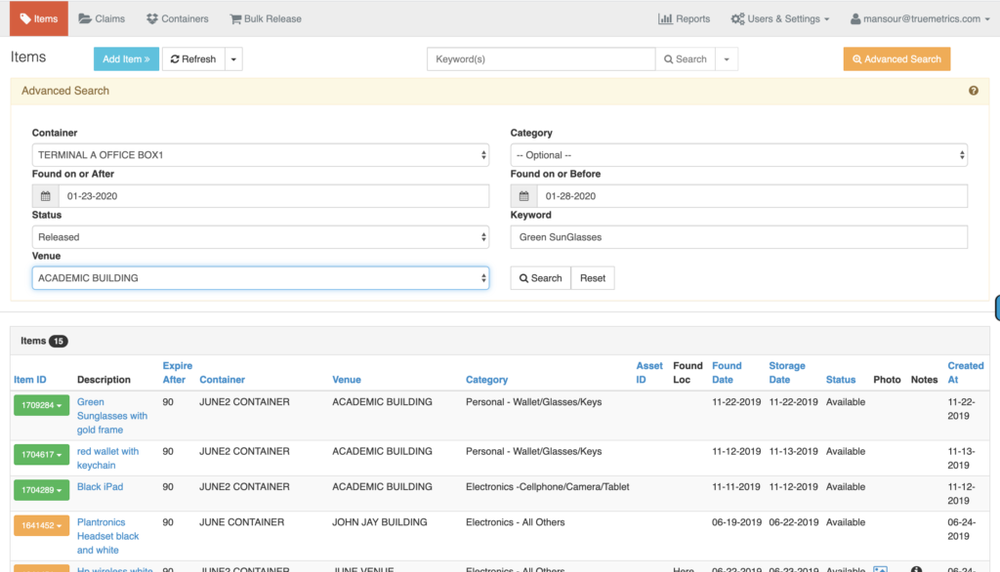Go to Bulk Release
The height and width of the screenshot is (572, 1000).
click(x=265, y=19)
